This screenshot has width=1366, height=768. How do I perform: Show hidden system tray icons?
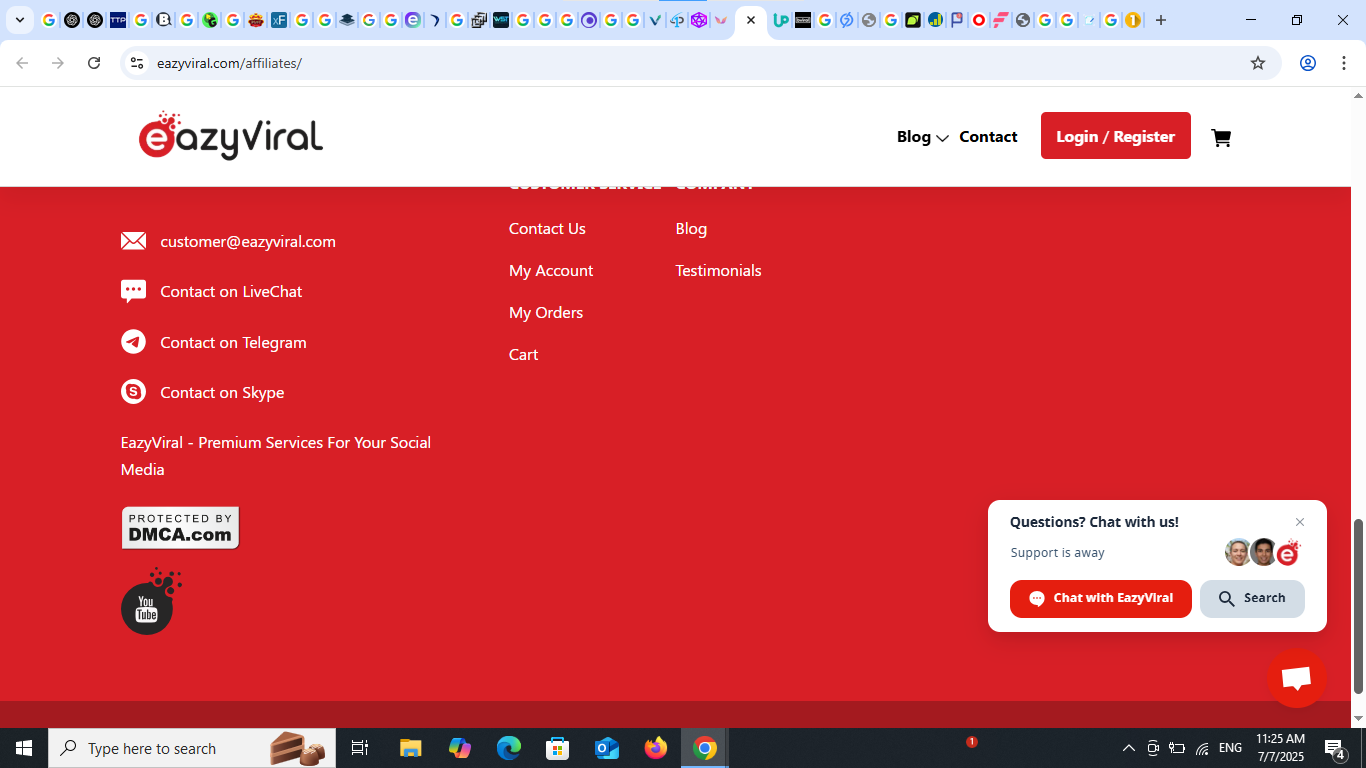point(1129,748)
